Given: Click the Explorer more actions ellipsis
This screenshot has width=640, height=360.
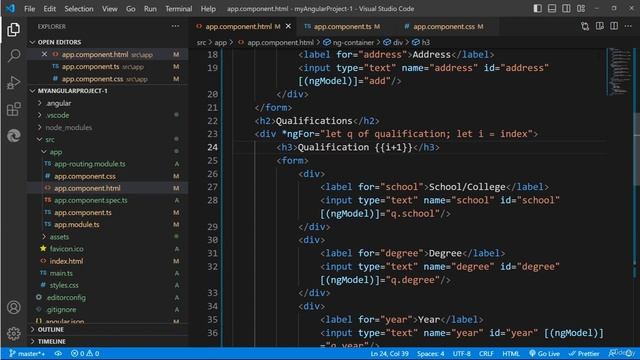Looking at the screenshot, I should (175, 26).
